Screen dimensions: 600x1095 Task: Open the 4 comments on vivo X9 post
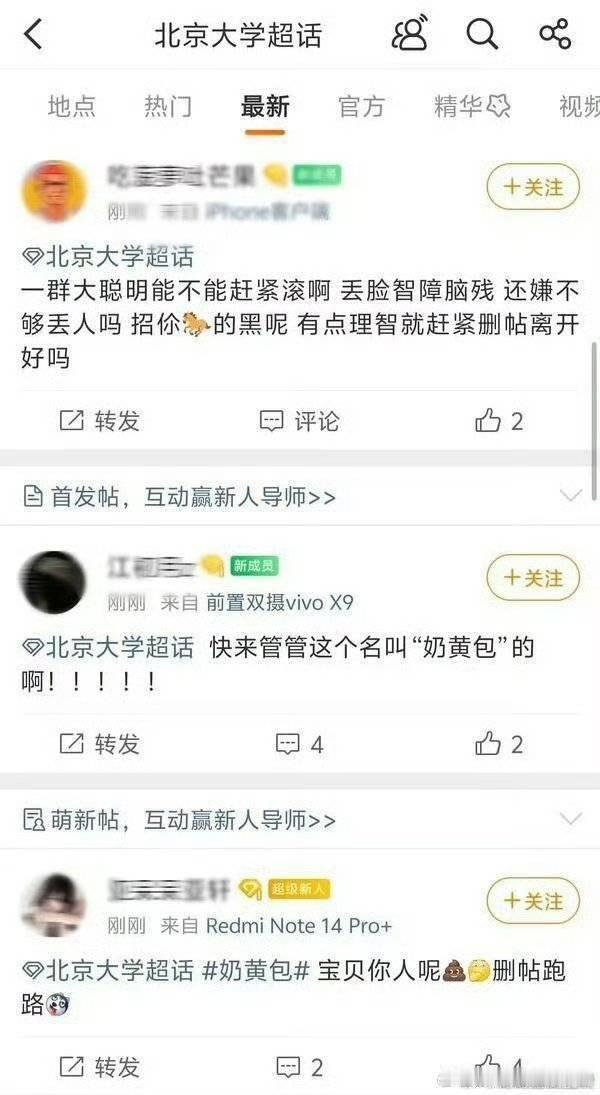pos(299,744)
